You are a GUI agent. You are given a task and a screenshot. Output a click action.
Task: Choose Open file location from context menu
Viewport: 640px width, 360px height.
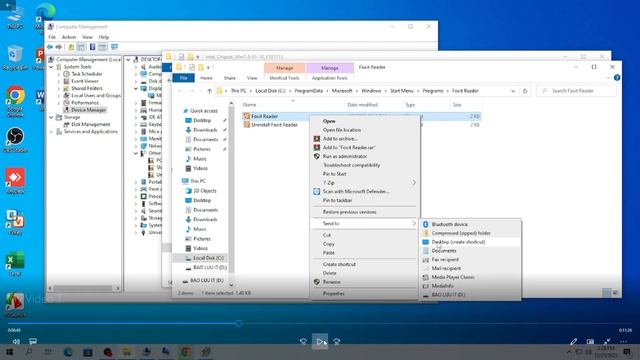pos(342,130)
